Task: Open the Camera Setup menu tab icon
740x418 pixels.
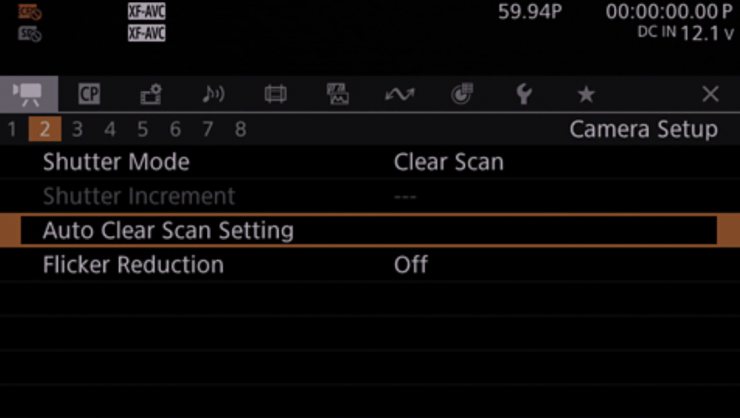Action: (x=28, y=93)
